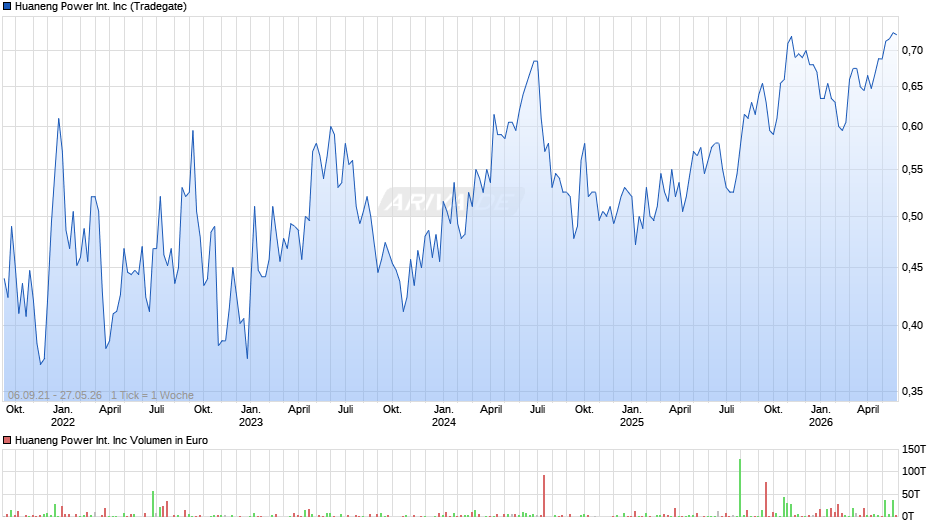Click the first Okt. label at the axis start
Screen dimensions: 940x526
pyautogui.click(x=15, y=409)
